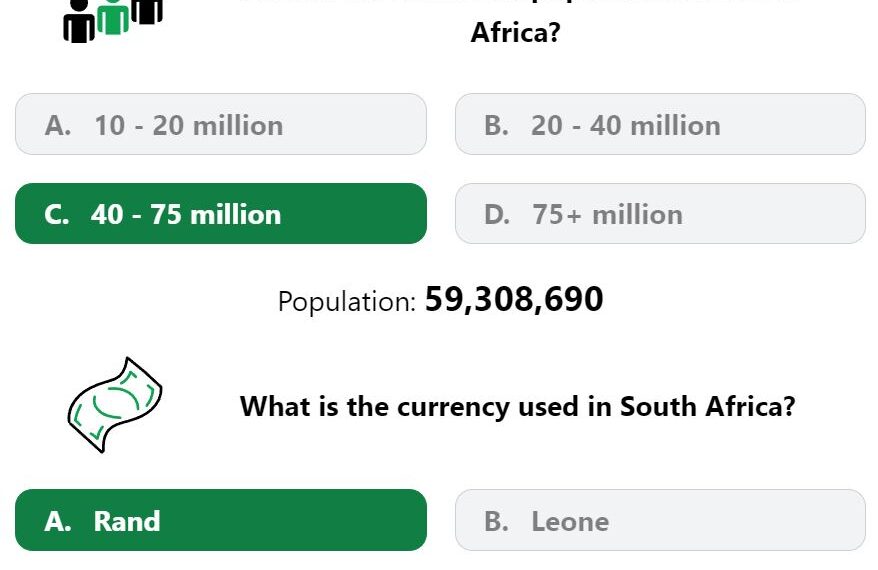Select highlighted answer C. 40 - 75 million
Image resolution: width=878 pixels, height=570 pixels.
221,213
